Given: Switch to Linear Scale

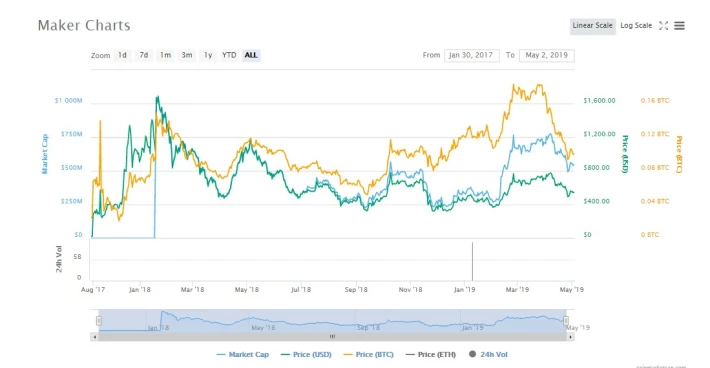Looking at the screenshot, I should pos(592,26).
